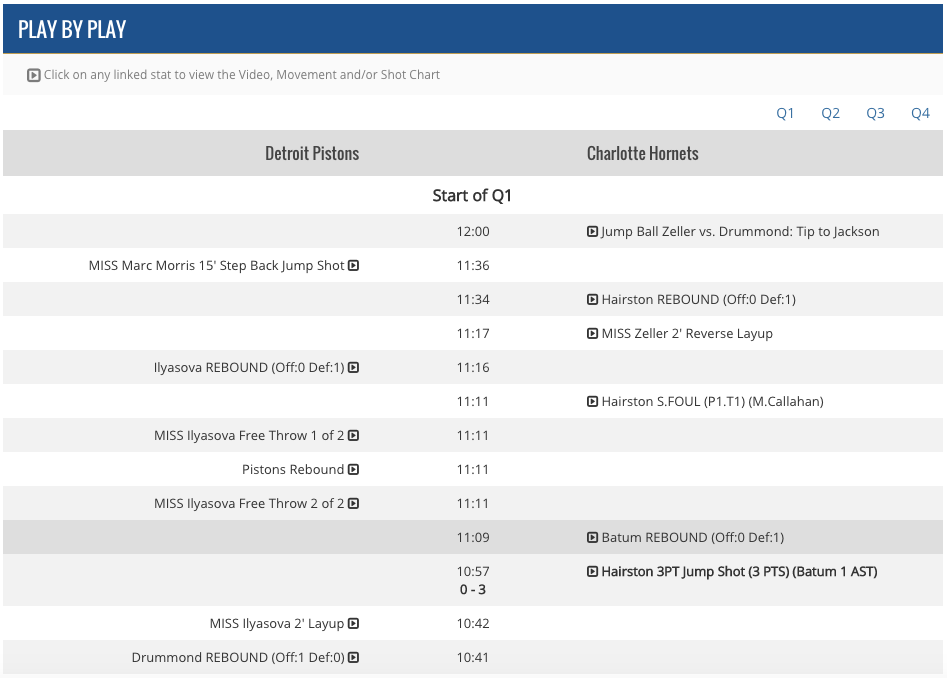Jump to Q2 plays
Screen dimensions: 947x678
(x=830, y=113)
